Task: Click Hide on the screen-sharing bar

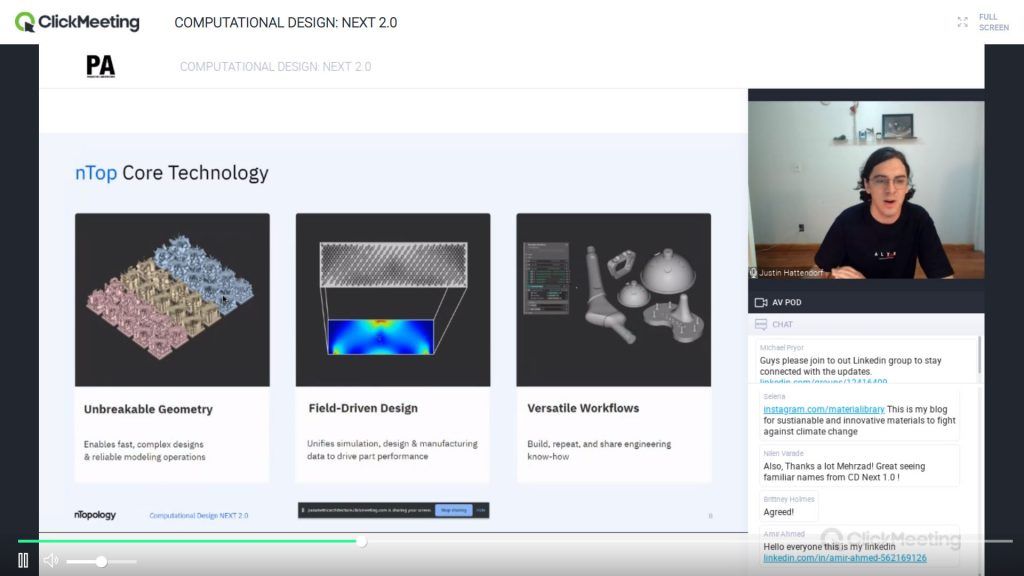Action: (x=481, y=510)
